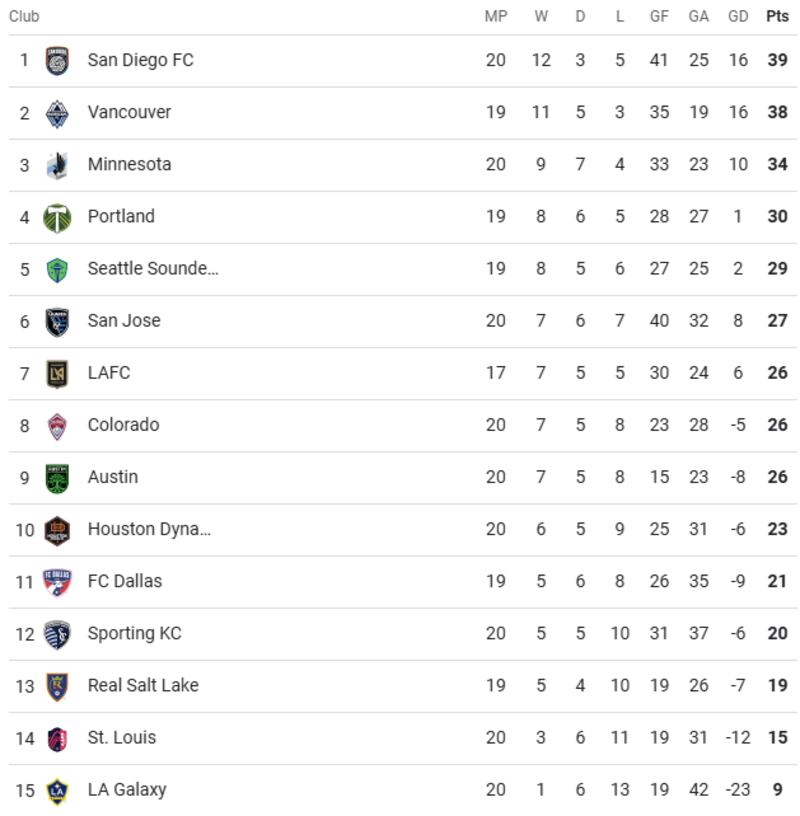Screen dimensions: 800x816
Task: Open the St. Louis team link
Action: 122,737
